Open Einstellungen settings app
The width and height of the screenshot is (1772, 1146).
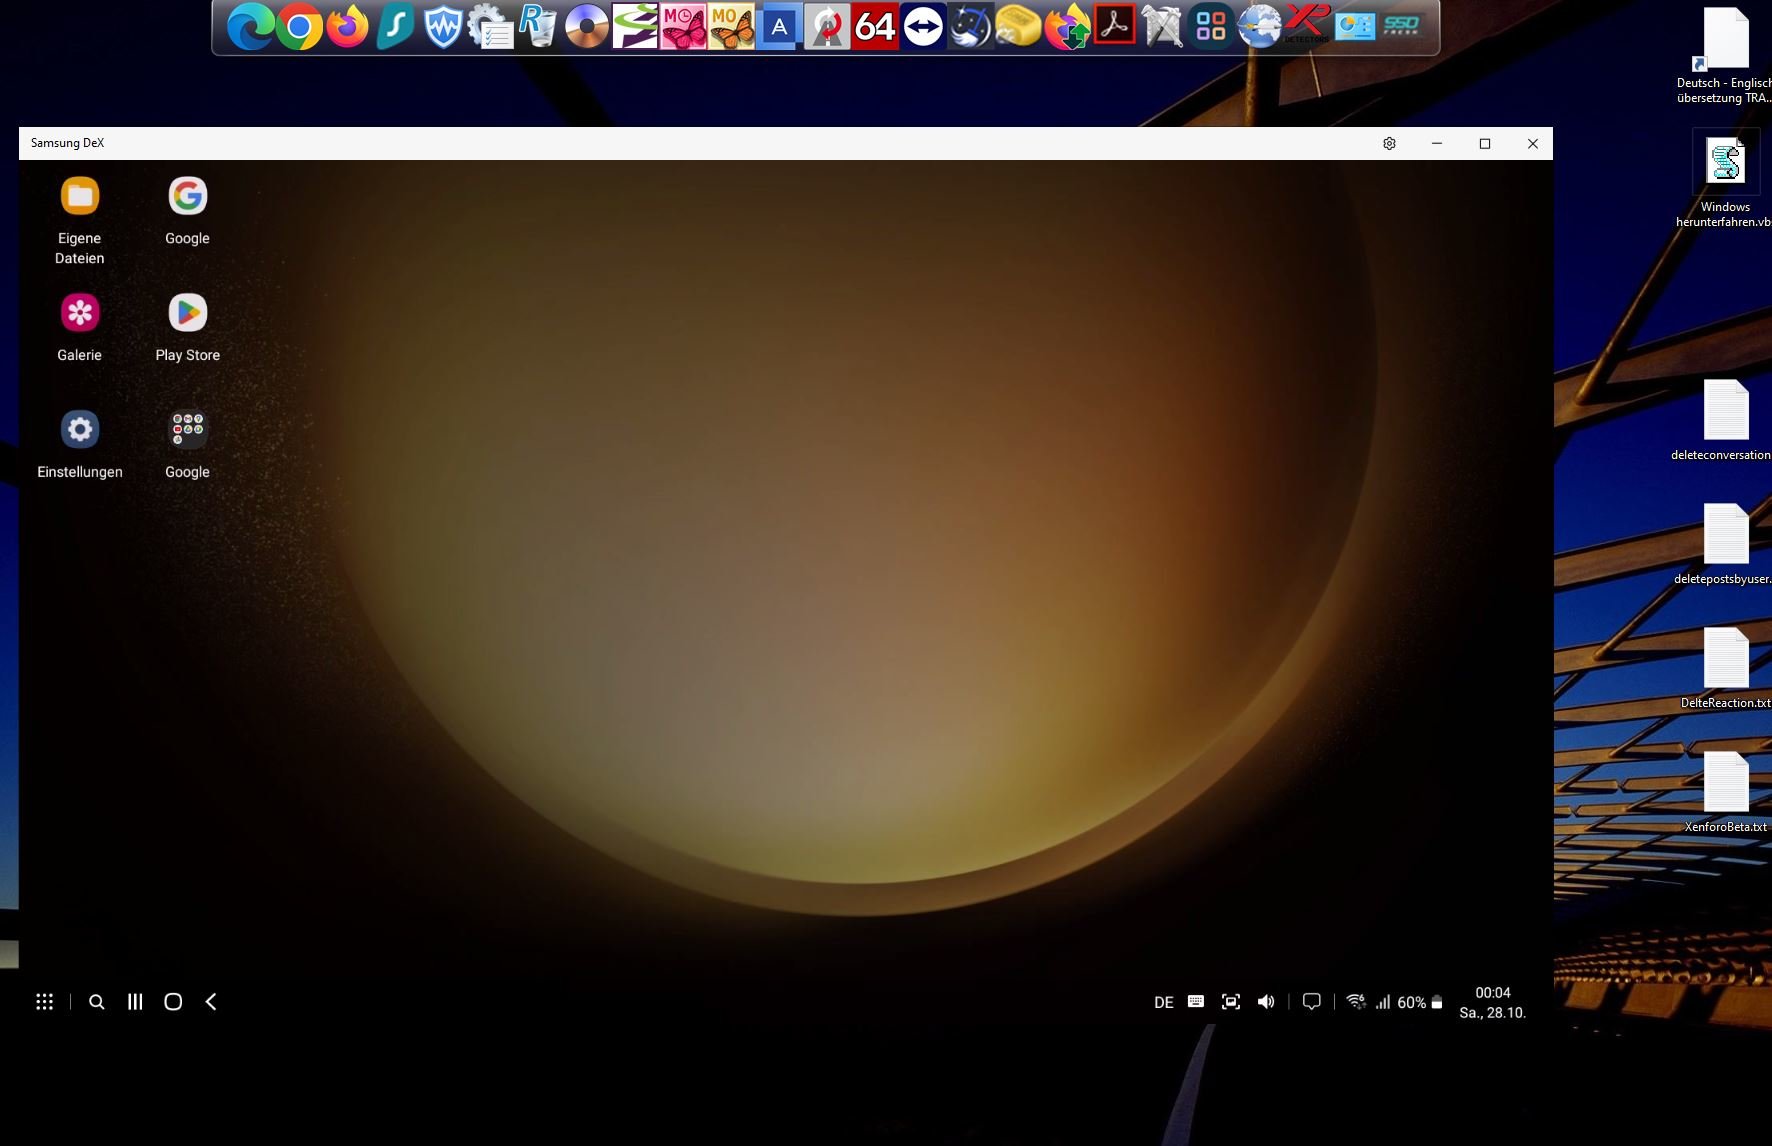click(x=80, y=431)
